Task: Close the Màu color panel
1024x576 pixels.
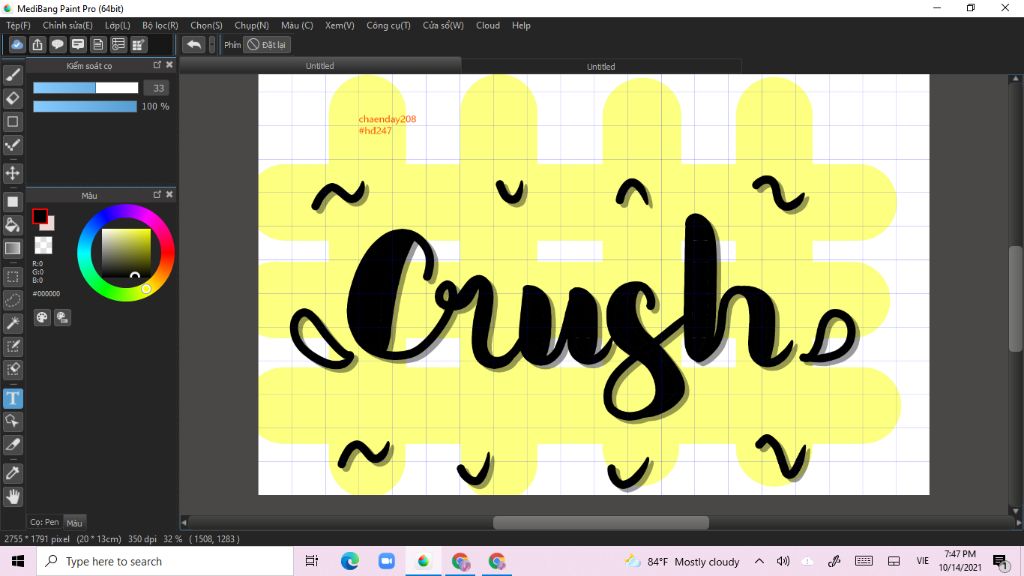Action: pos(169,195)
